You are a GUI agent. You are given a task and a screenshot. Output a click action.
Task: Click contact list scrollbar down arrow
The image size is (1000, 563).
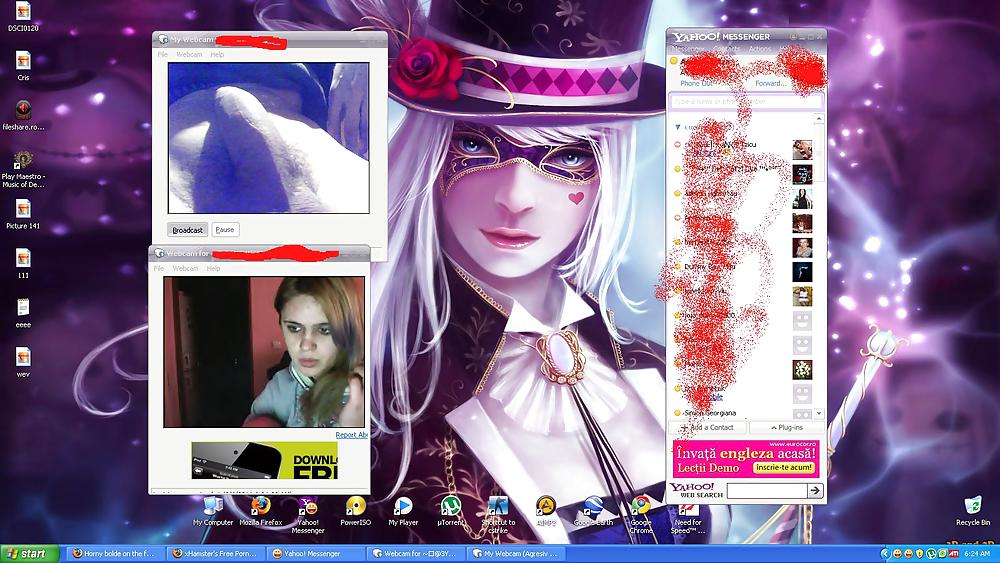[819, 413]
